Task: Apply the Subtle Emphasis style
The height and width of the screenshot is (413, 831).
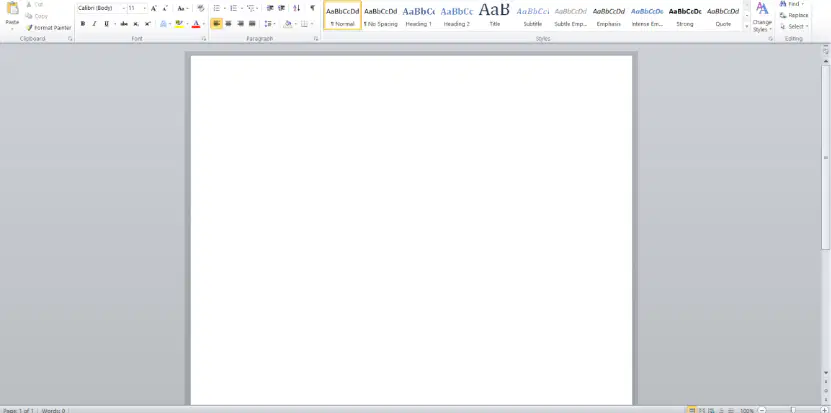Action: (571, 15)
